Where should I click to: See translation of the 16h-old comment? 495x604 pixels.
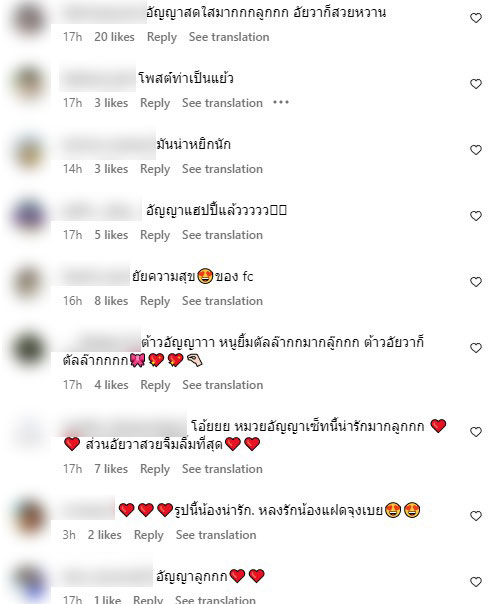(x=222, y=301)
